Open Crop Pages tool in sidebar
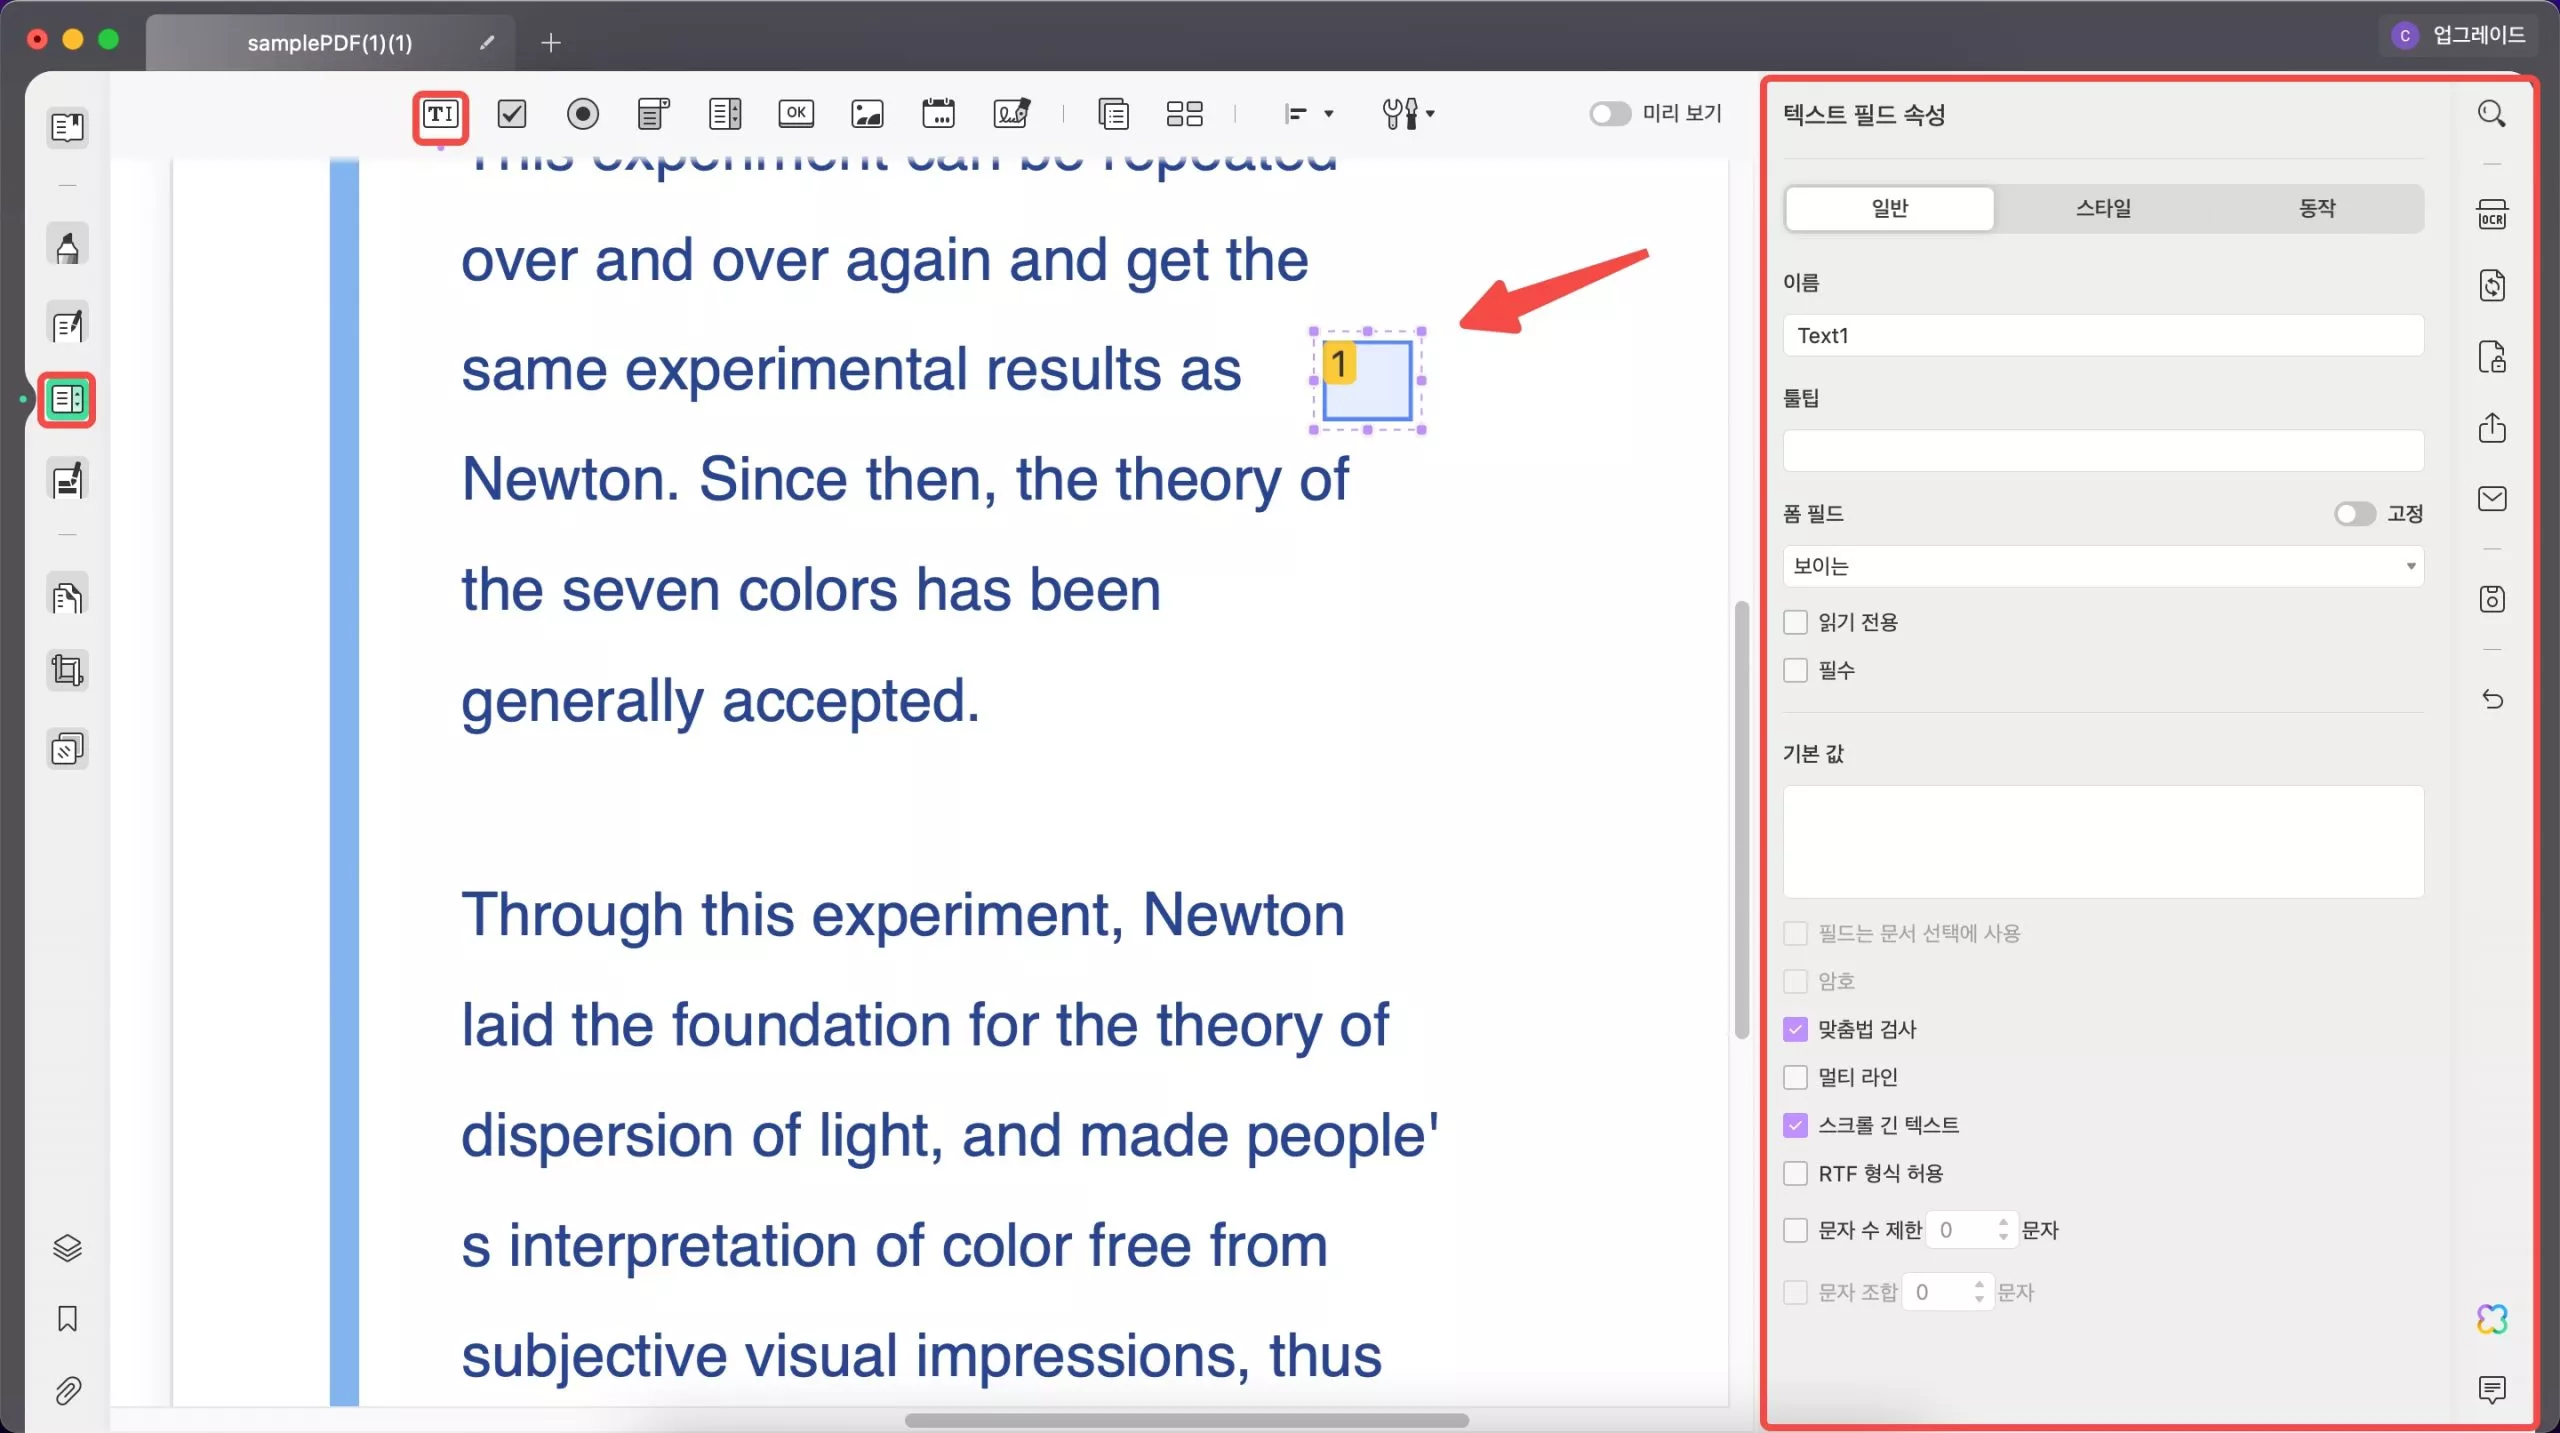Image resolution: width=2560 pixels, height=1433 pixels. (67, 670)
